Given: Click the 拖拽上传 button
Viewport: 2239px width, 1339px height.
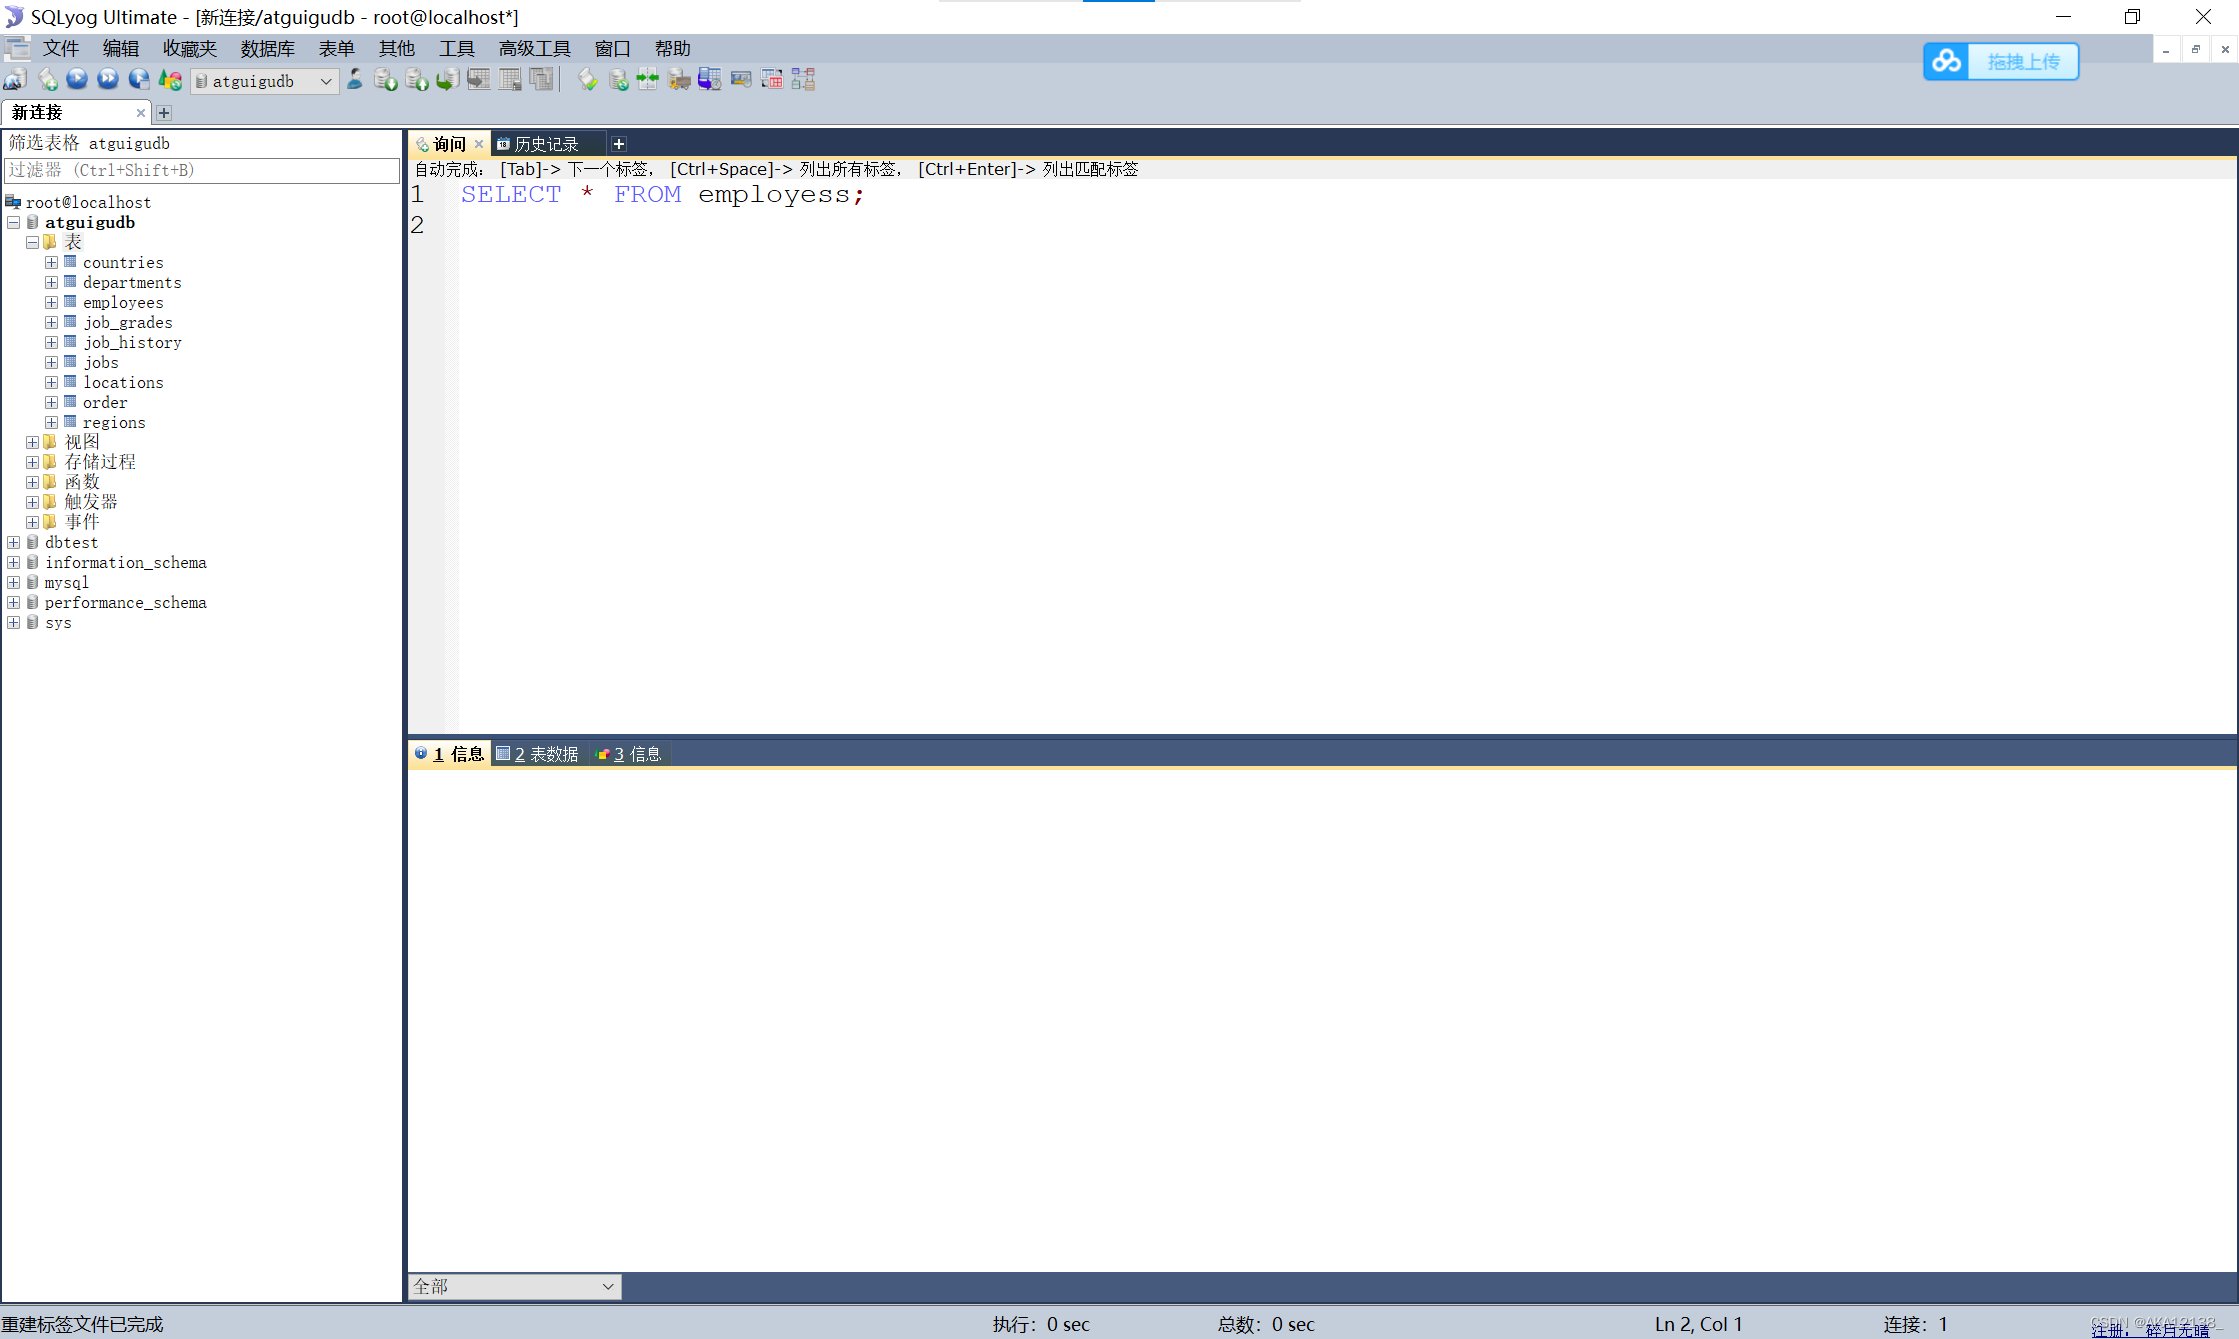Looking at the screenshot, I should tap(2023, 62).
